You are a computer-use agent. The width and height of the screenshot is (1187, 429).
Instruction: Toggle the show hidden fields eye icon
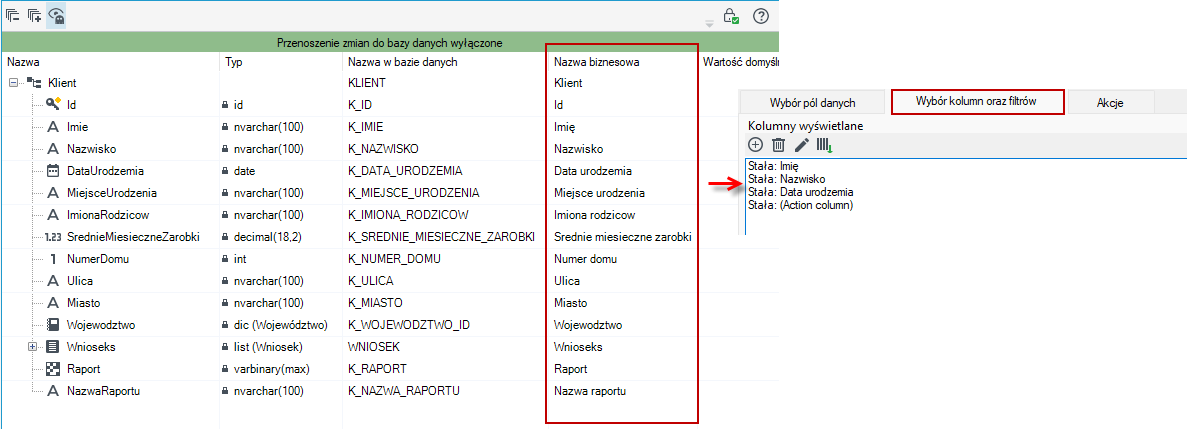coord(56,15)
